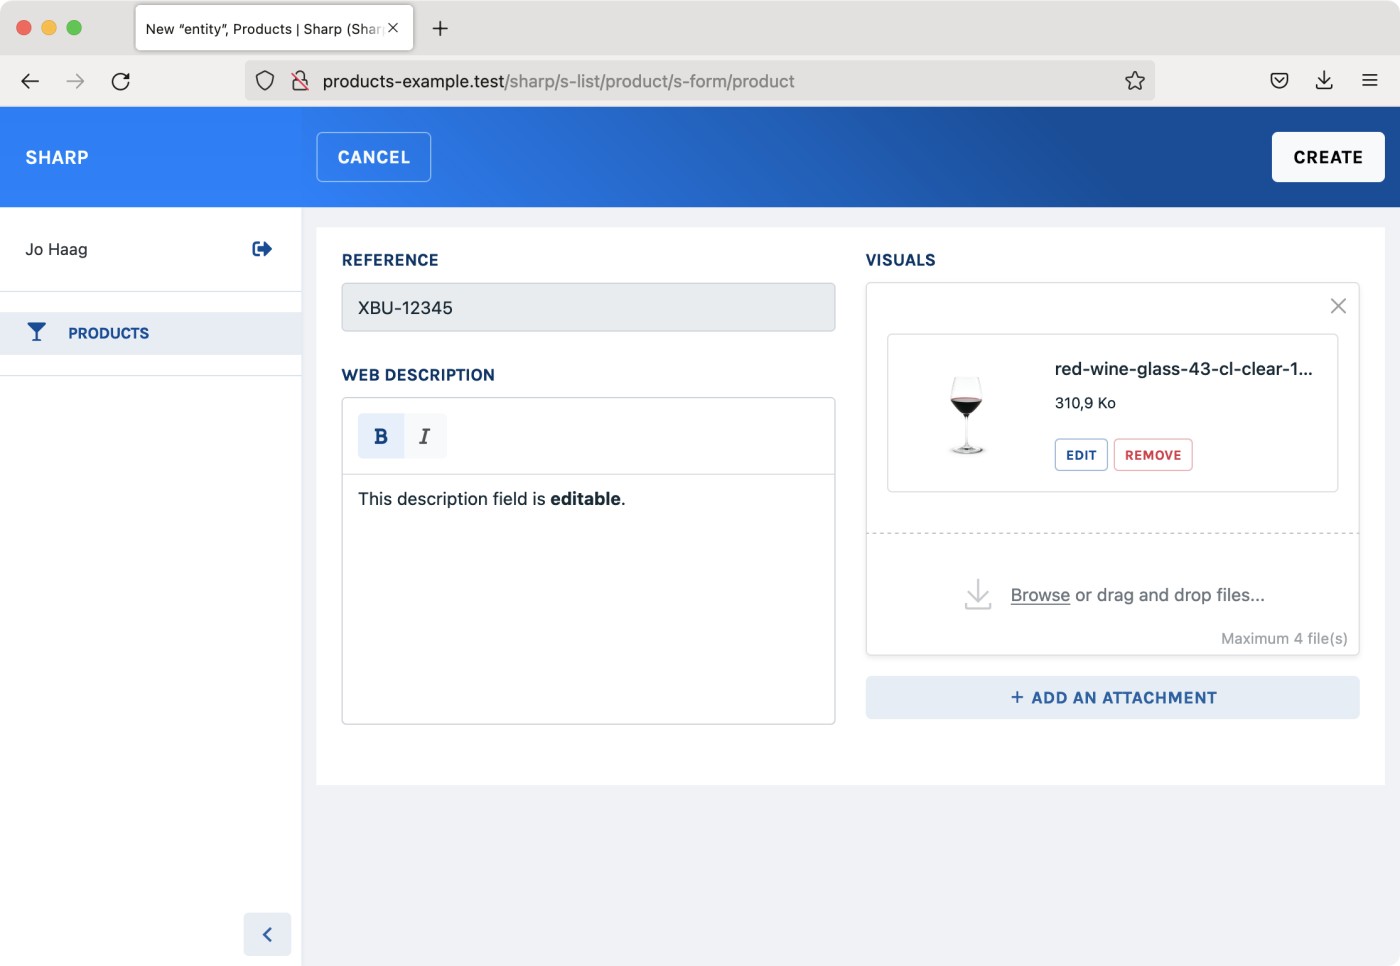Go back to the previous page
This screenshot has height=966, width=1400.
(x=30, y=81)
